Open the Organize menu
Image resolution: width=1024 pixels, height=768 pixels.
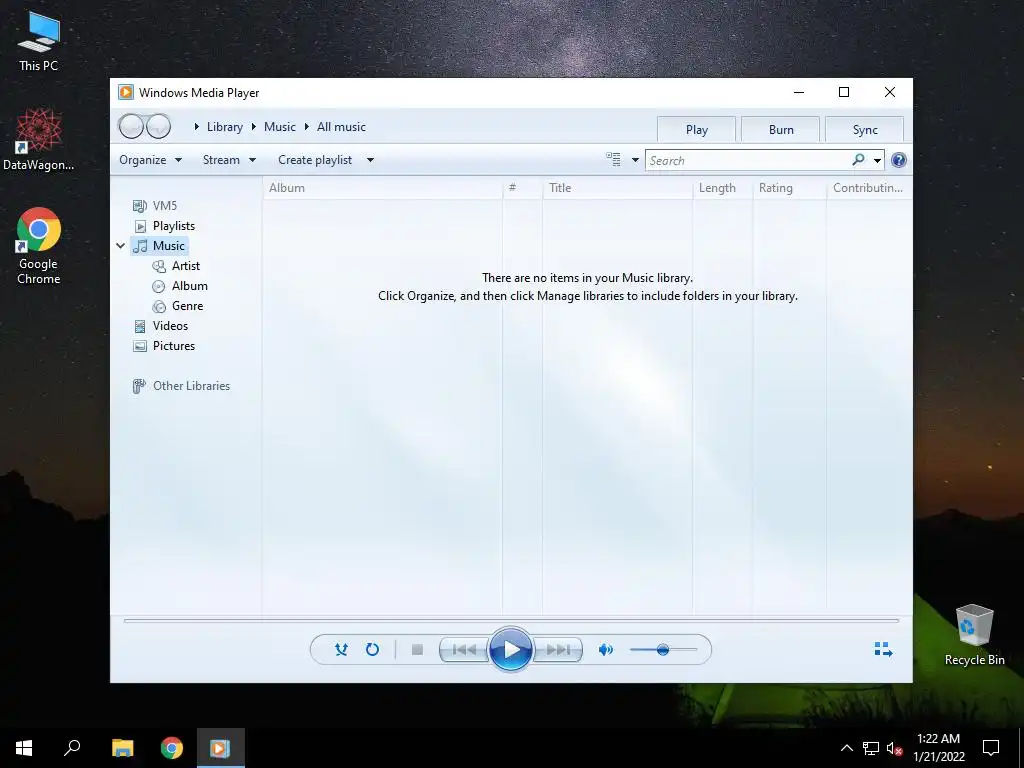coord(150,160)
